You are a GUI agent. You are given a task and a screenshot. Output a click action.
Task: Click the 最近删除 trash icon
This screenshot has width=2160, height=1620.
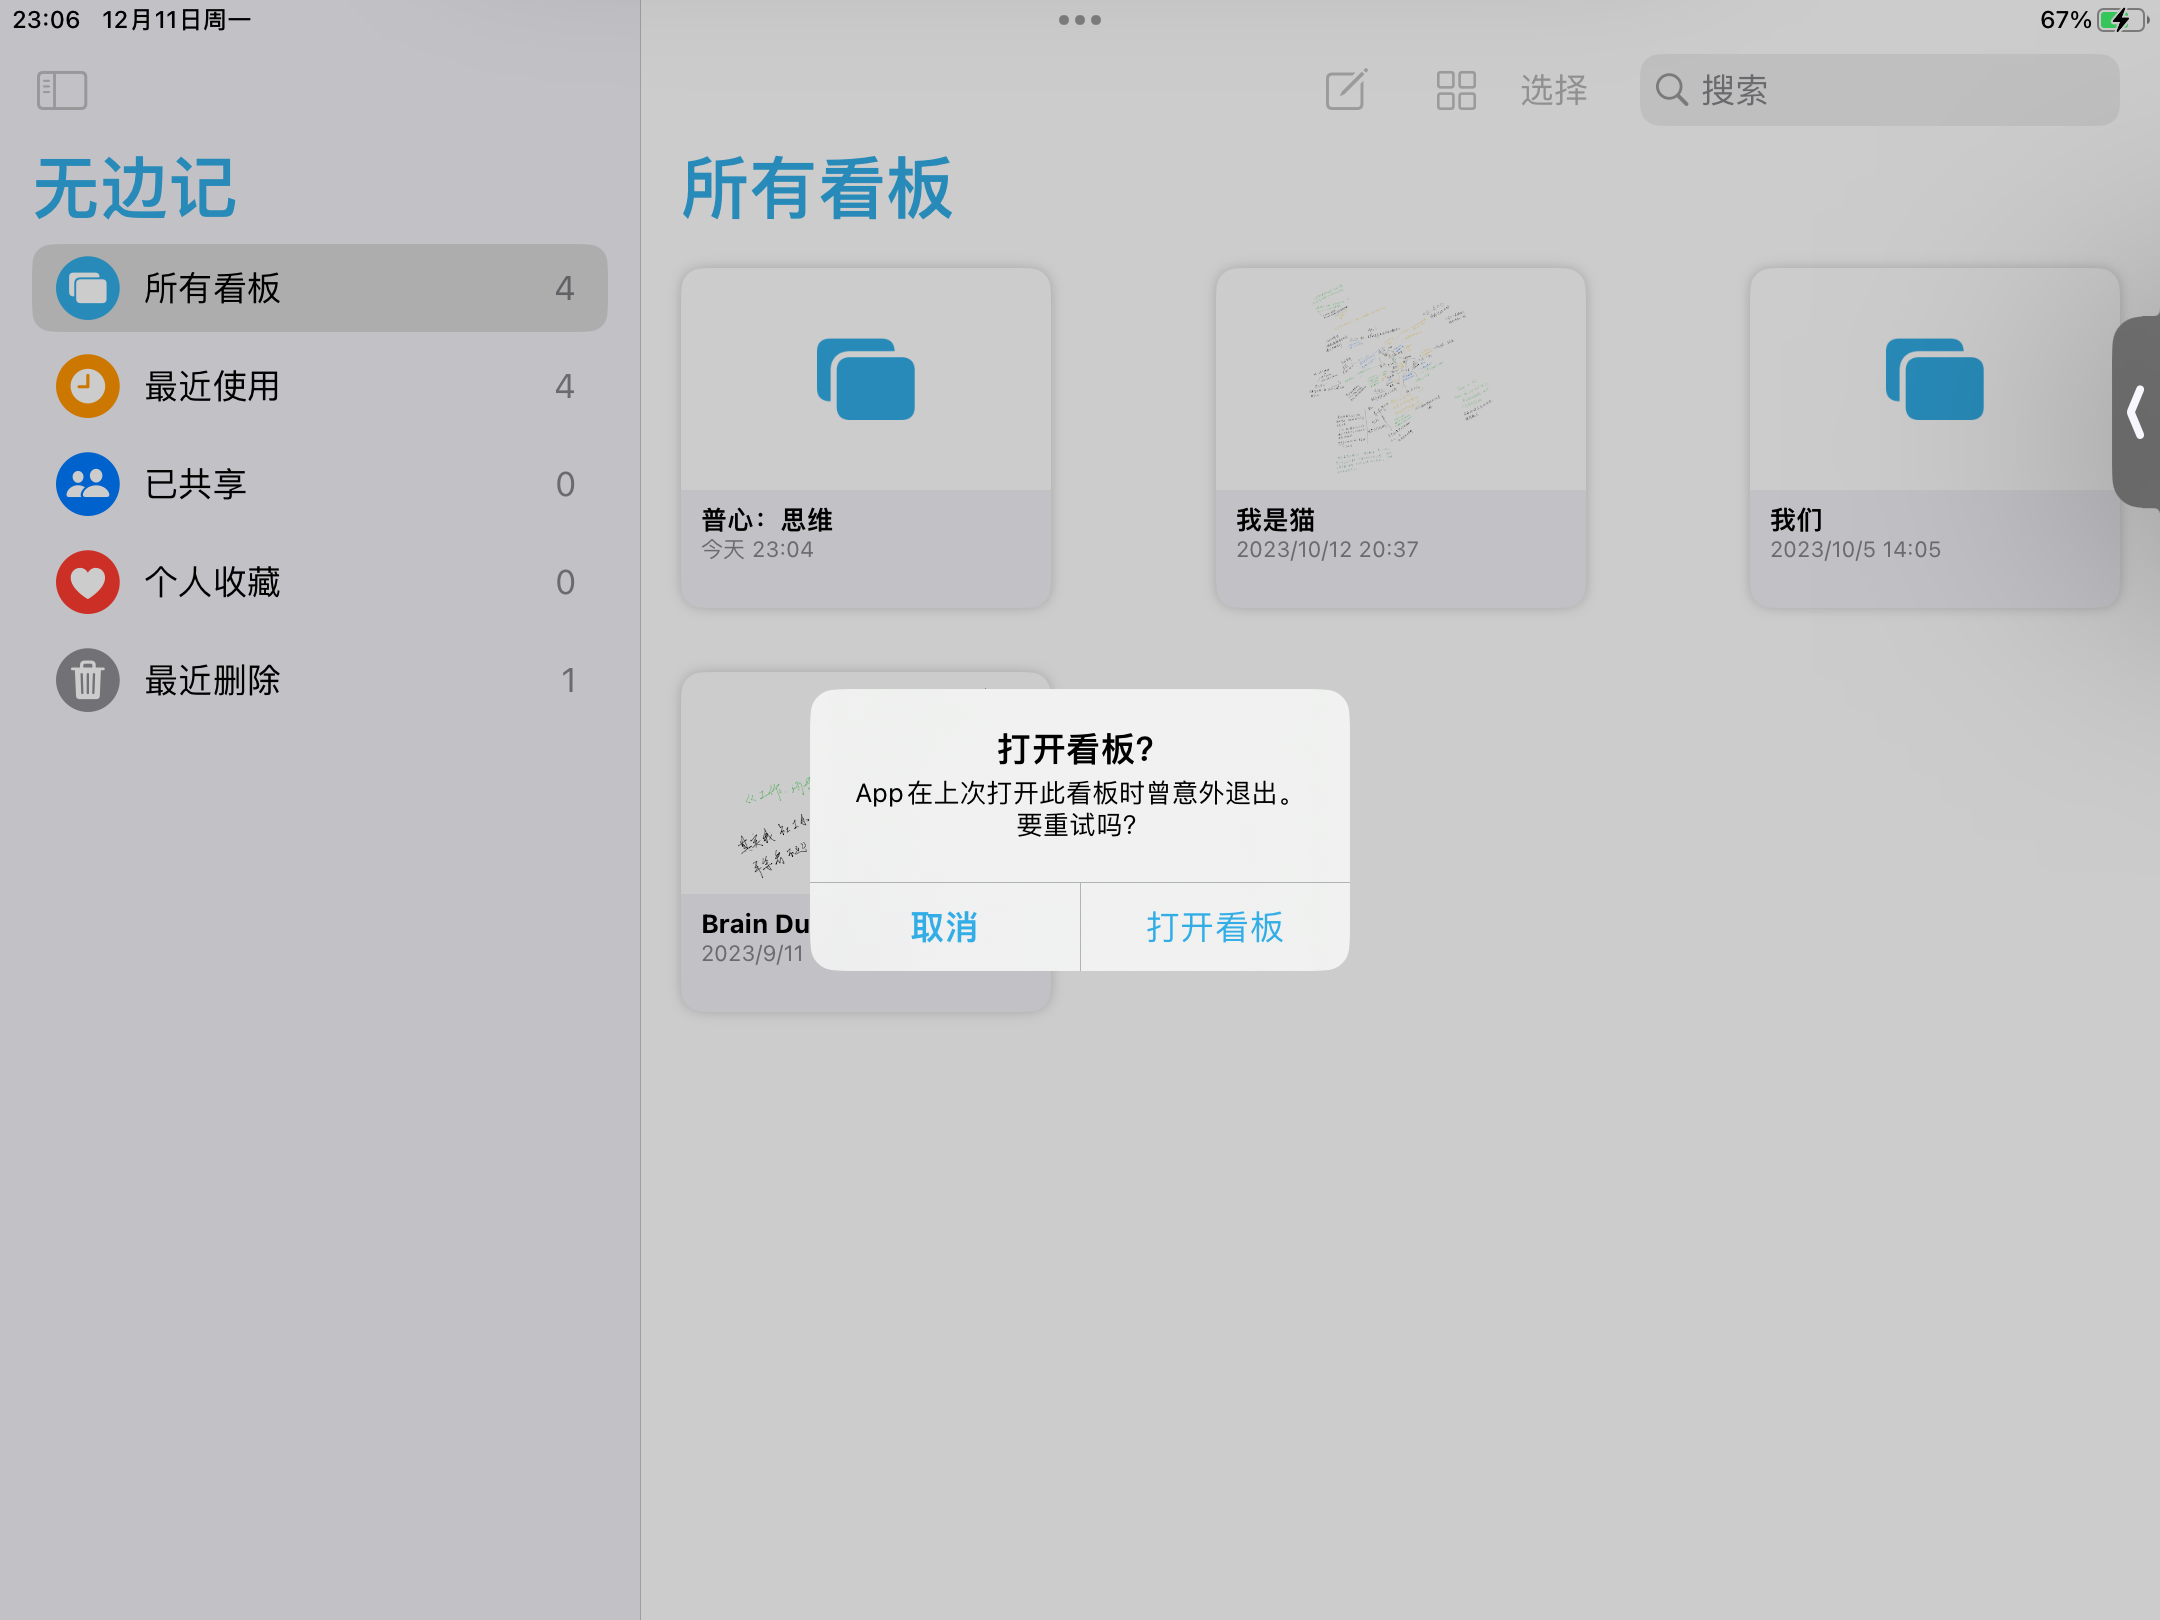coord(88,680)
